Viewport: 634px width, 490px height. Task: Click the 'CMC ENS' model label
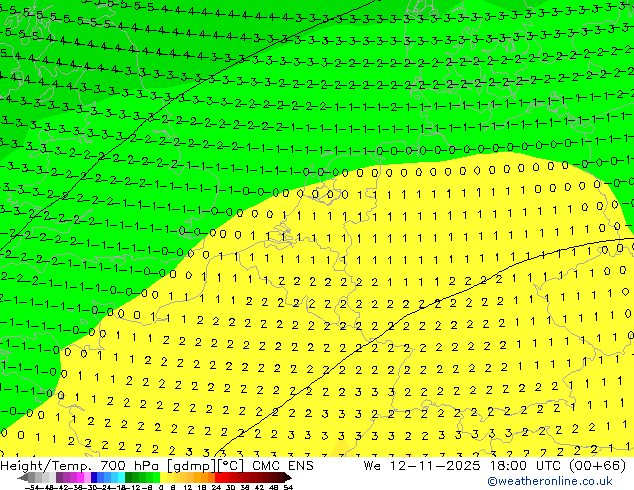tap(283, 466)
